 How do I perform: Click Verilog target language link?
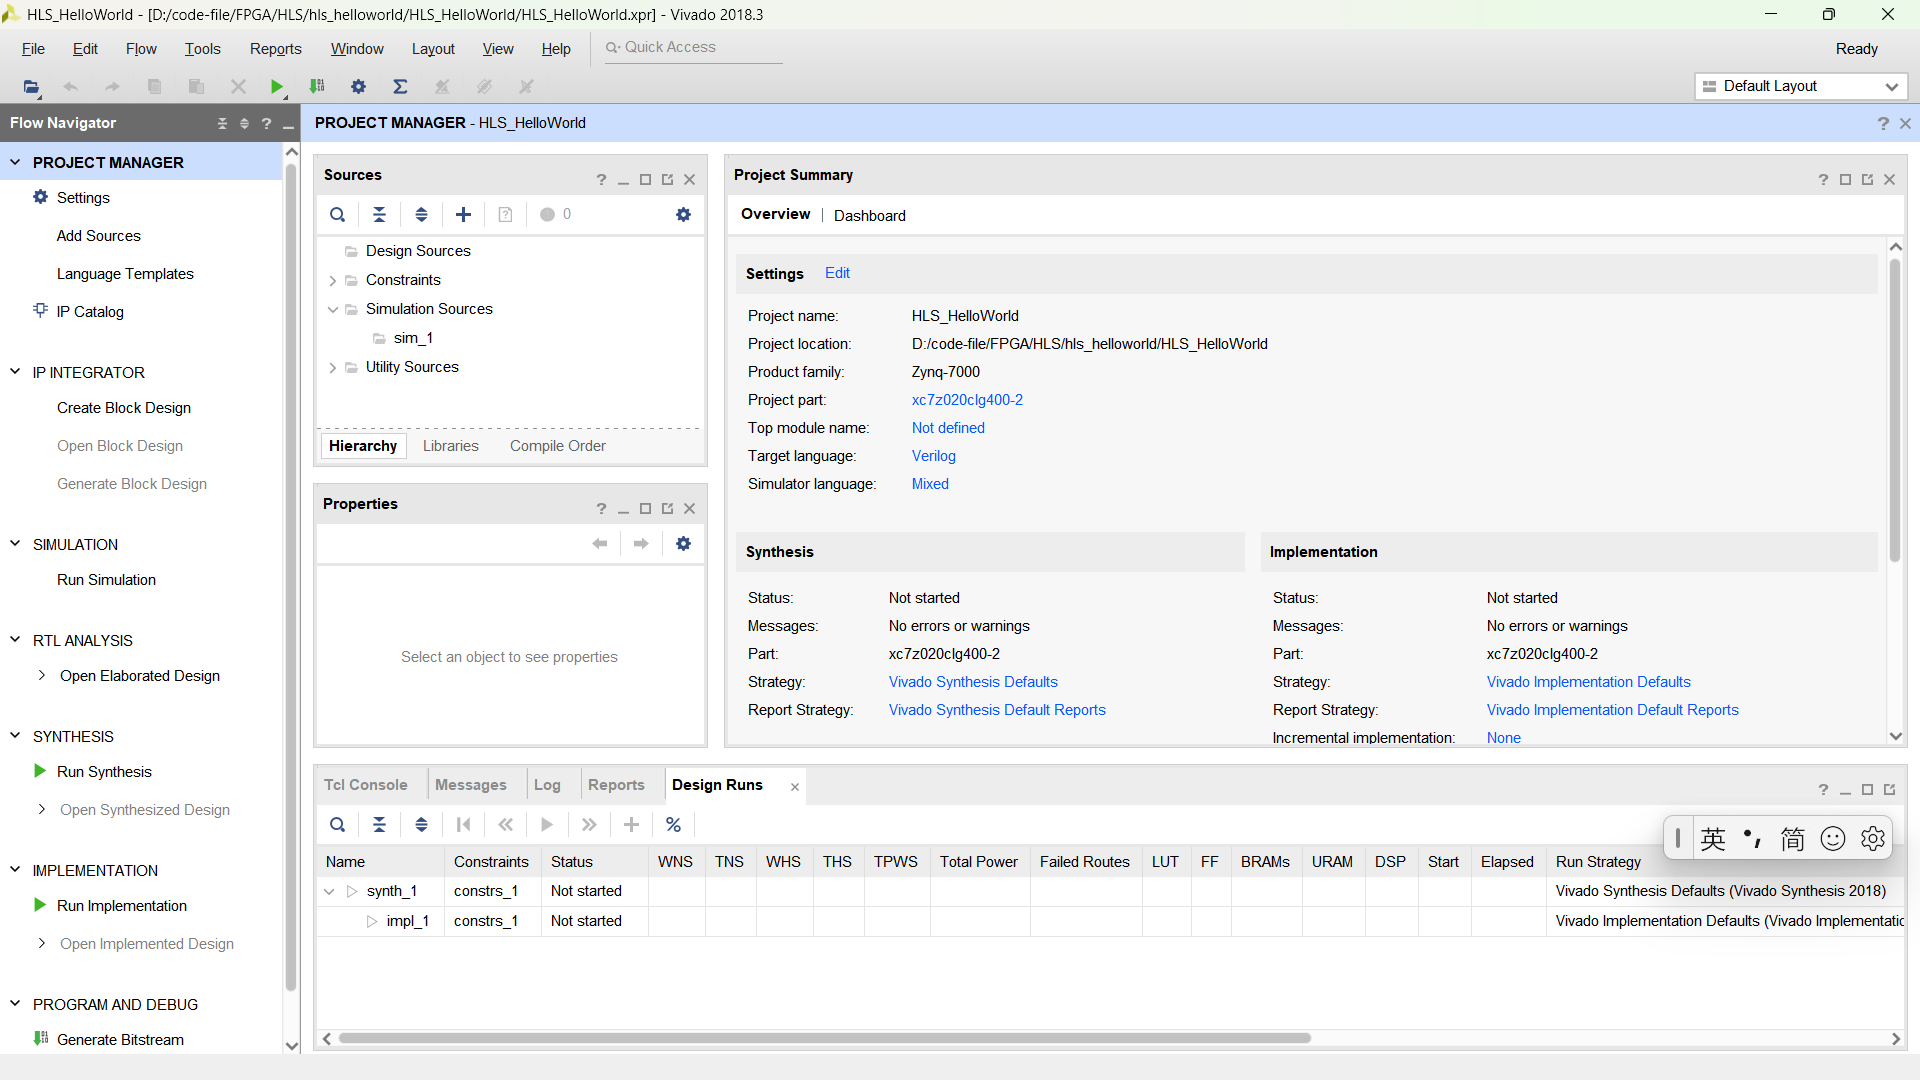point(933,456)
